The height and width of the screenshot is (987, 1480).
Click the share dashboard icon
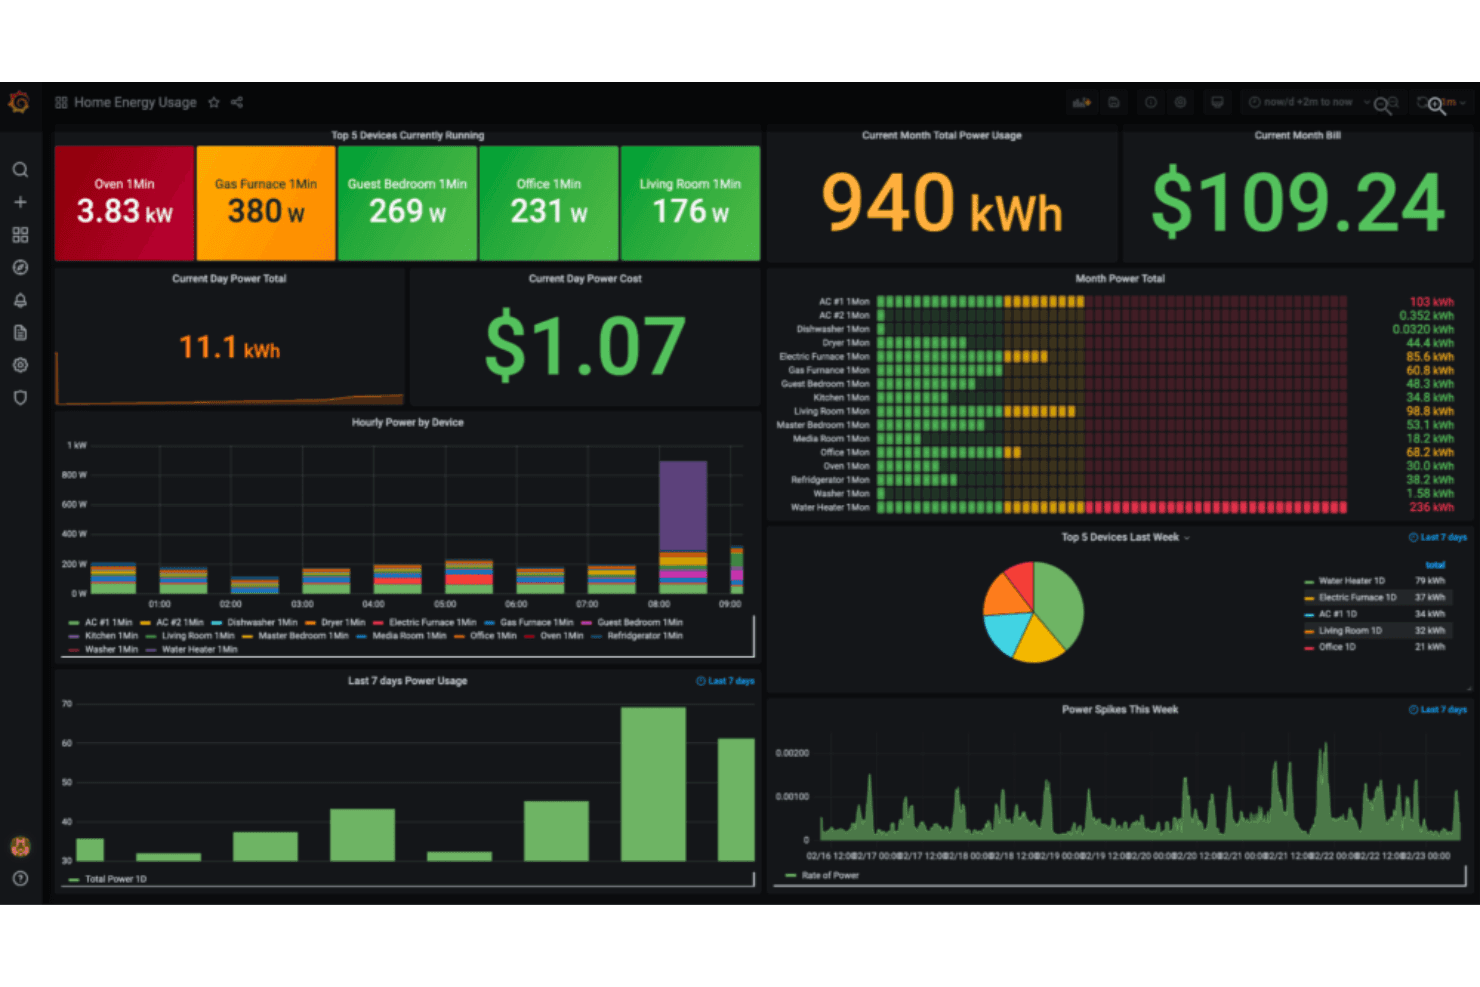tap(237, 102)
